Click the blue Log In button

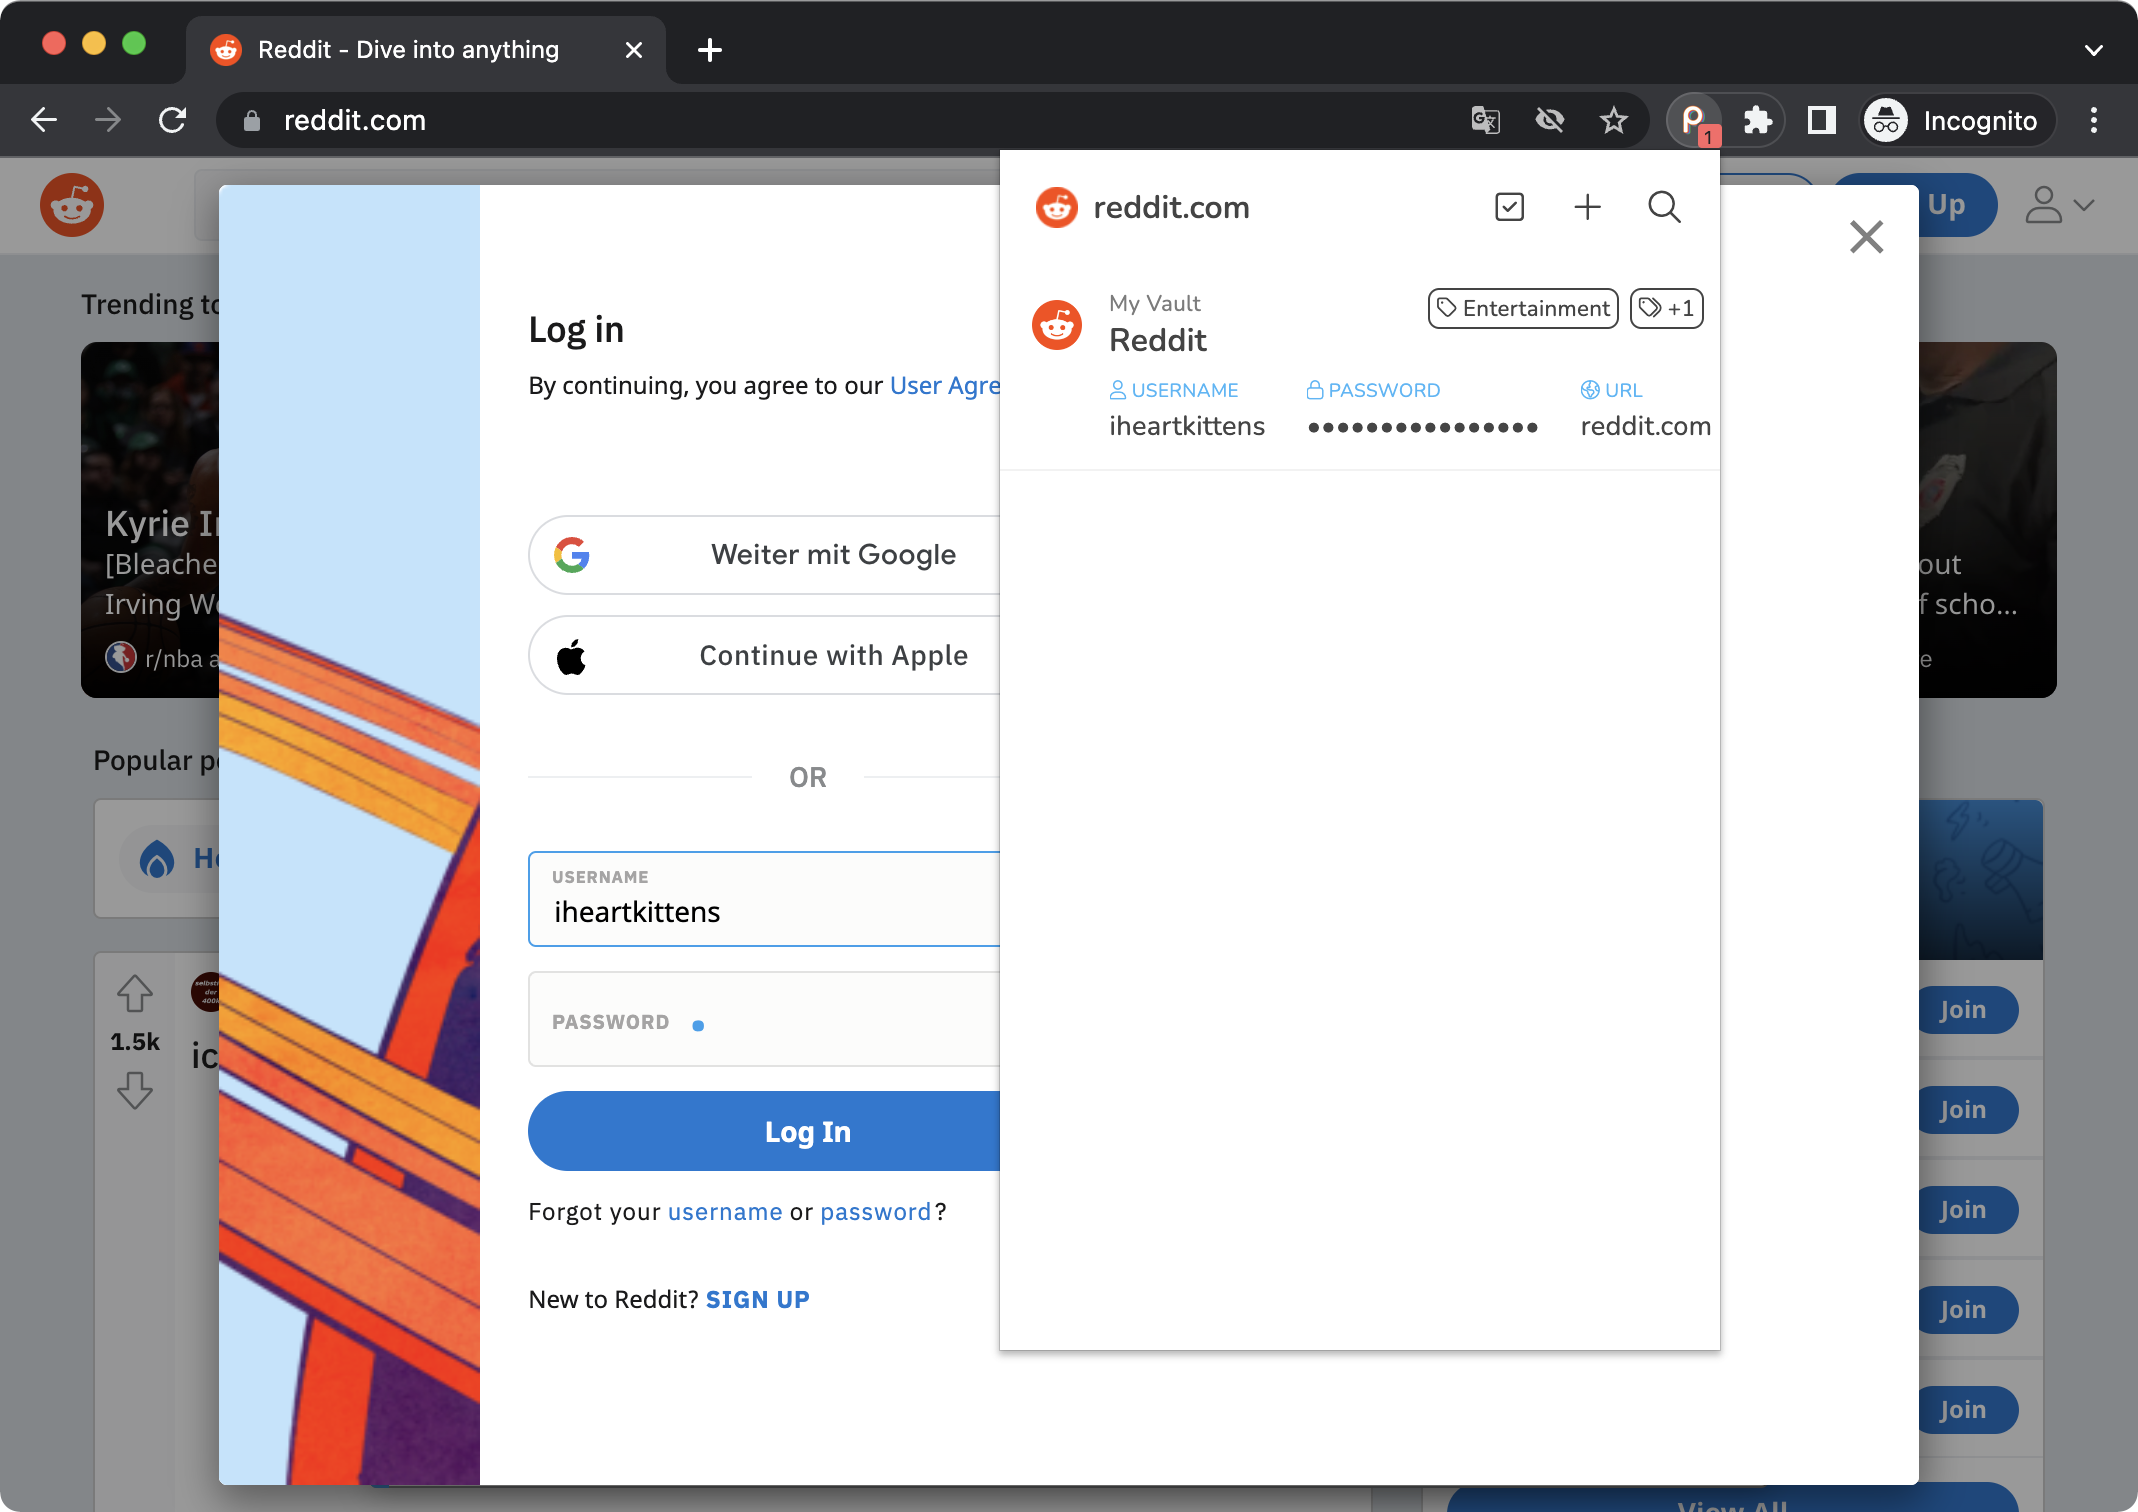click(x=764, y=1131)
